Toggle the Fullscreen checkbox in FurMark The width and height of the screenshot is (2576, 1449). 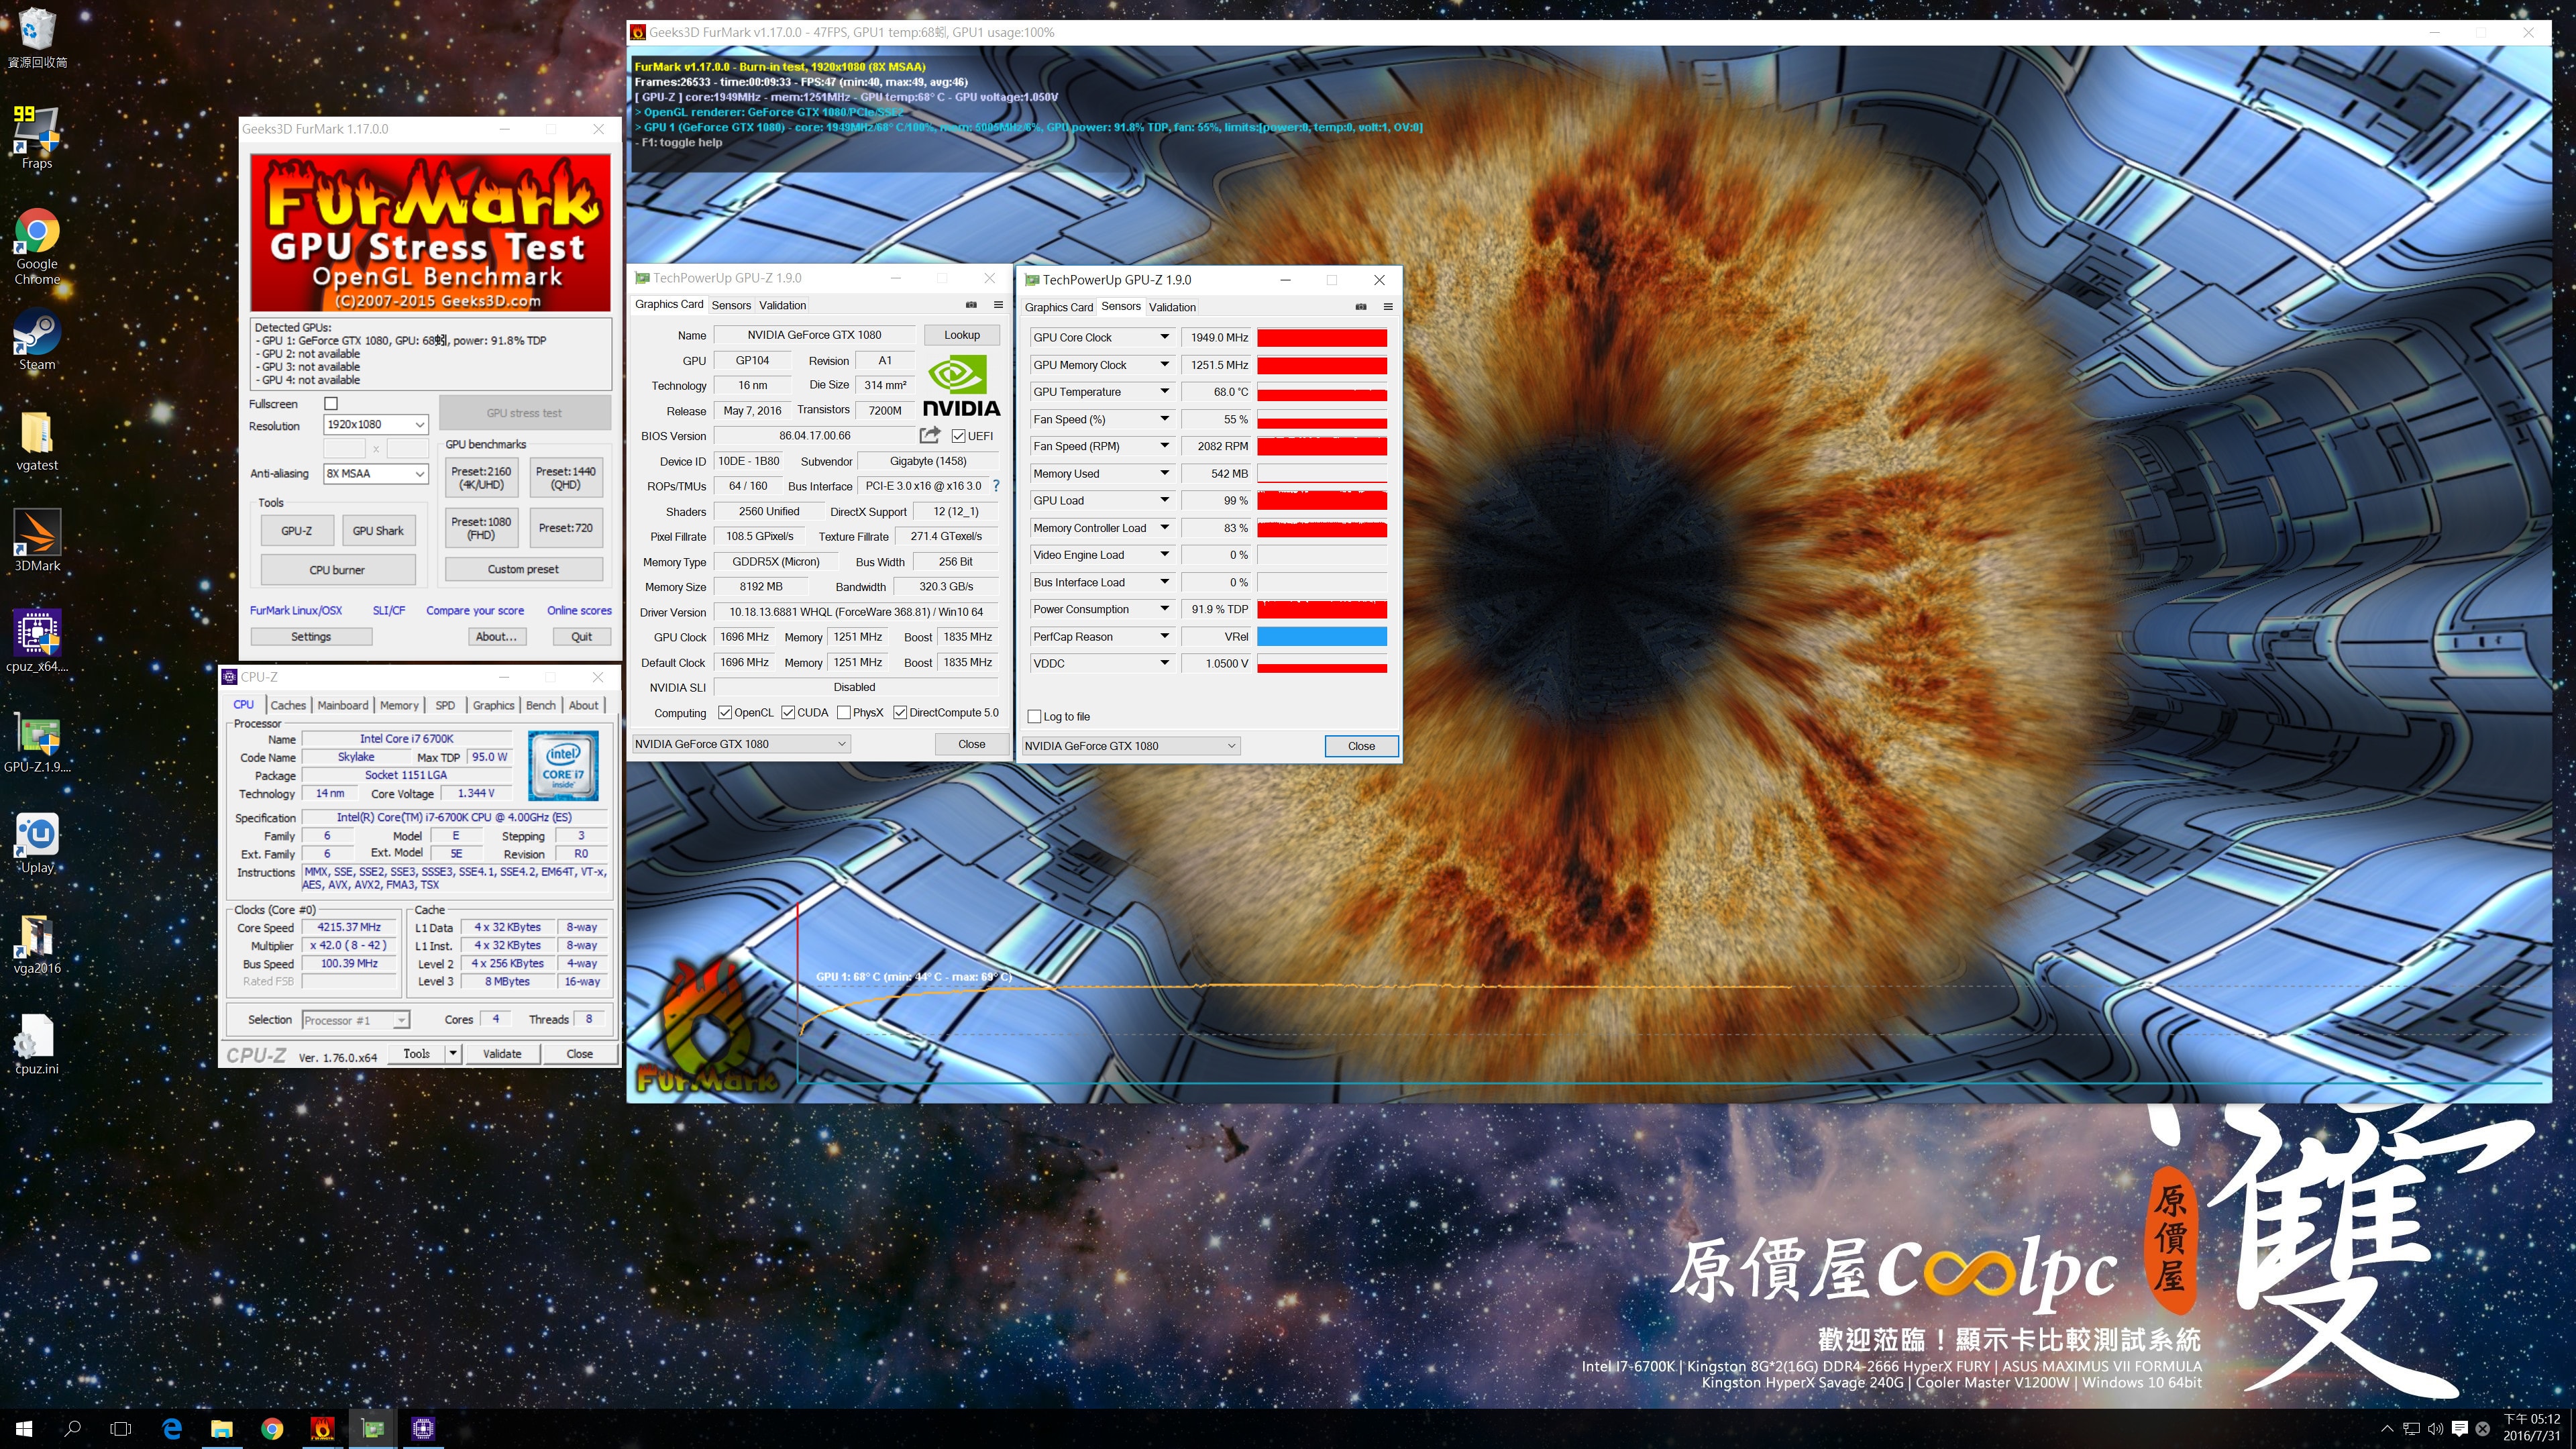(331, 403)
